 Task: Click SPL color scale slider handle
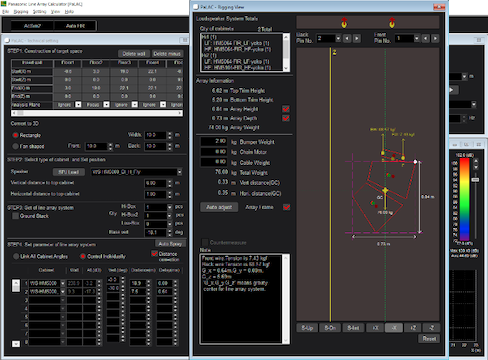476,180
